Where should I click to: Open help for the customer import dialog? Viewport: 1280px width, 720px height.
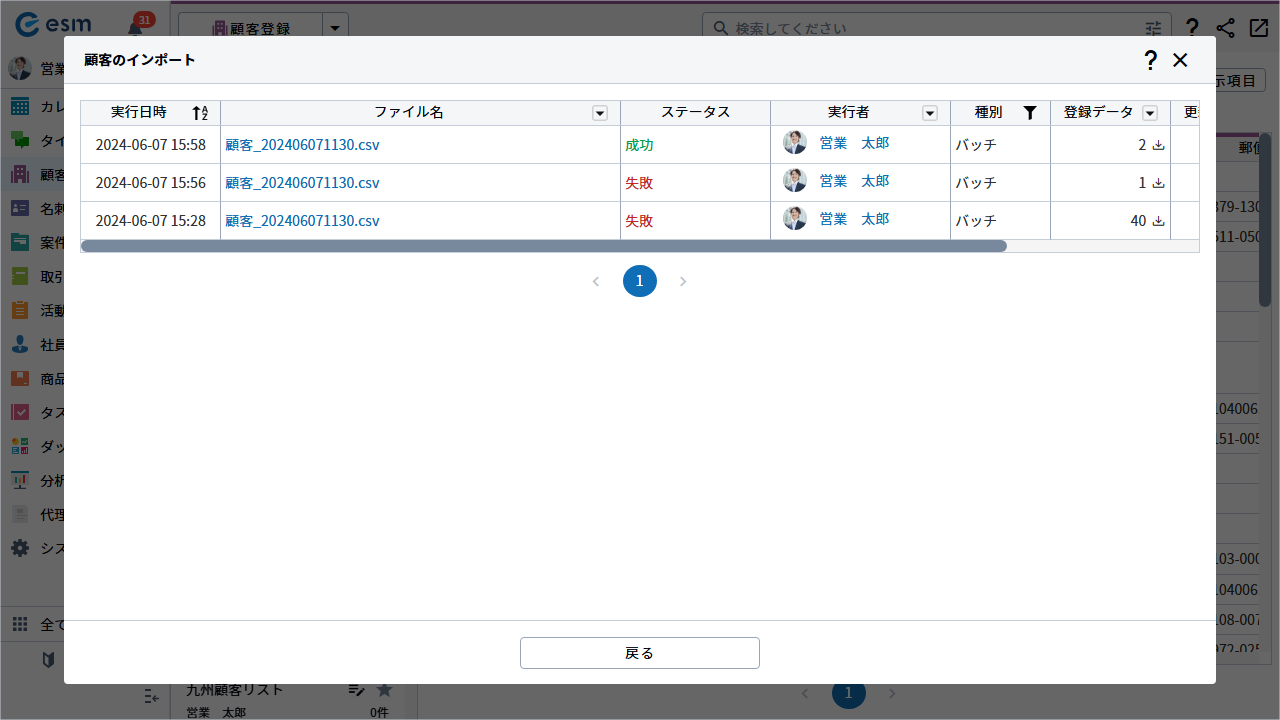pyautogui.click(x=1150, y=60)
